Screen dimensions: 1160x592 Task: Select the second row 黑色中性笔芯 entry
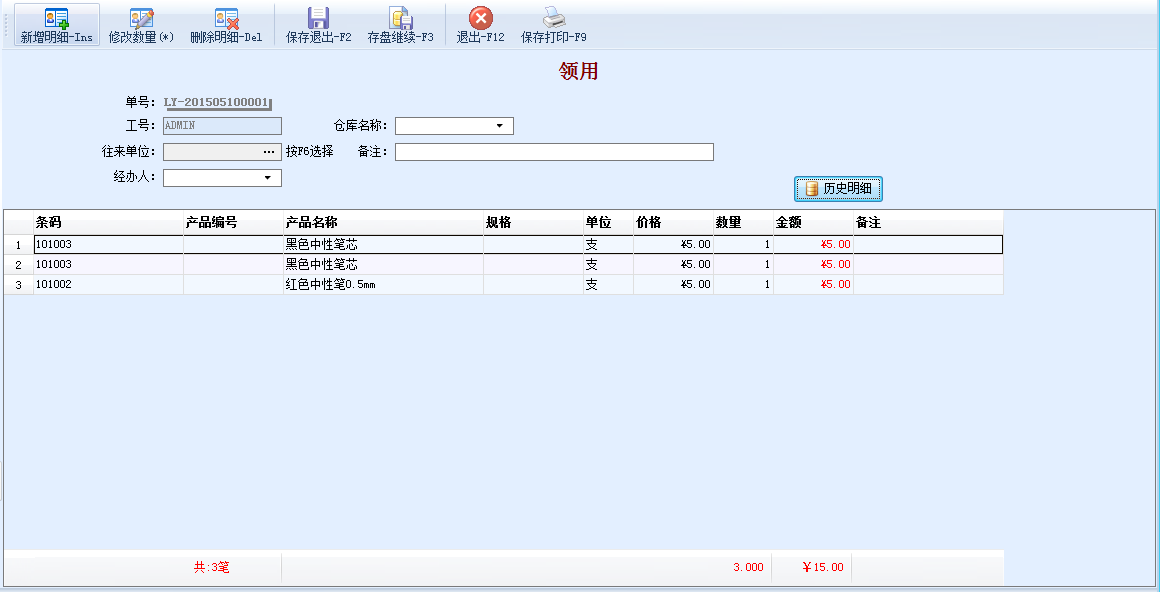coord(321,265)
